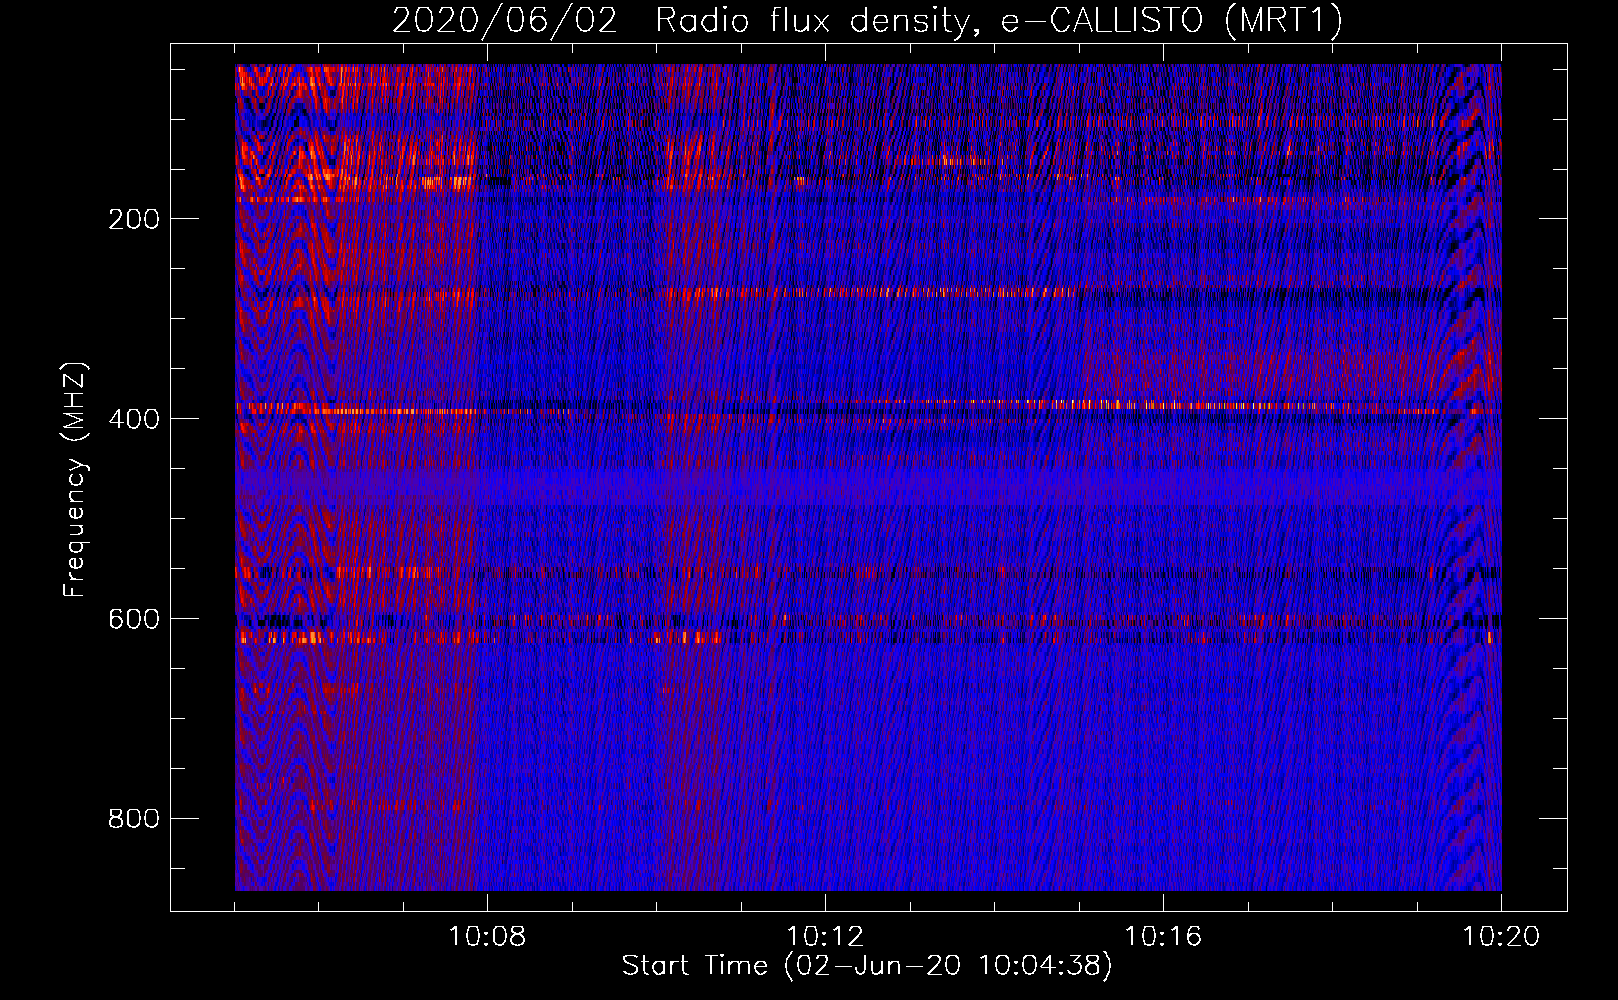Image resolution: width=1618 pixels, height=1000 pixels.
Task: Click the plot title '2020/06/02 Radio flux density'
Action: coord(867,21)
